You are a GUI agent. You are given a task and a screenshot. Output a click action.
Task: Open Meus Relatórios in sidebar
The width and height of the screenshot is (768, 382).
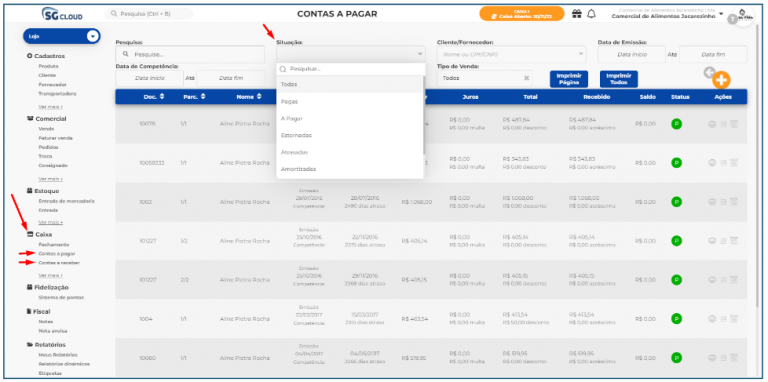pos(58,355)
